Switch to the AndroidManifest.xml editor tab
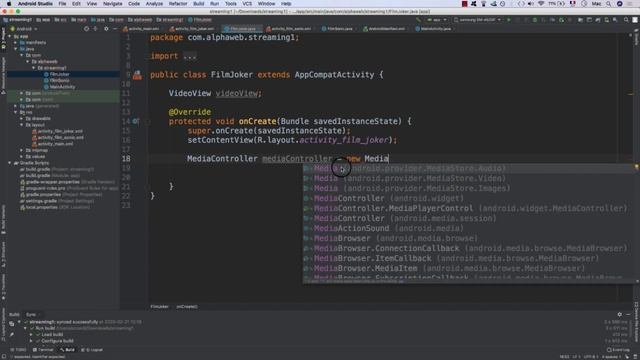 (x=384, y=29)
